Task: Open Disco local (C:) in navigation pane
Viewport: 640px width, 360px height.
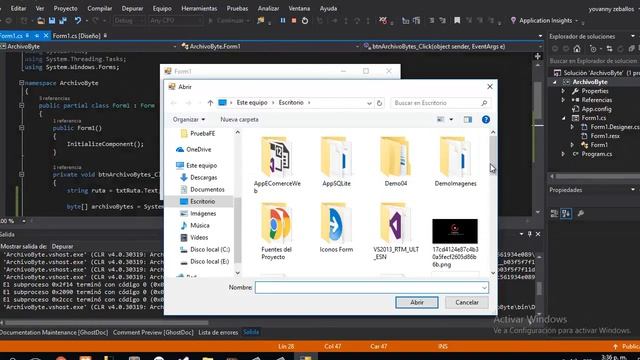Action: pos(205,249)
